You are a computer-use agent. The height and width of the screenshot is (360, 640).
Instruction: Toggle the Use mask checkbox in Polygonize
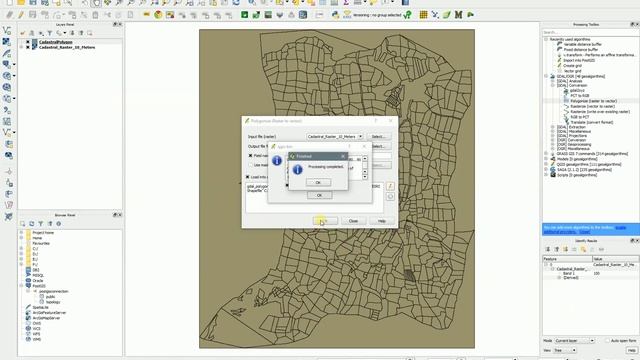(x=251, y=165)
